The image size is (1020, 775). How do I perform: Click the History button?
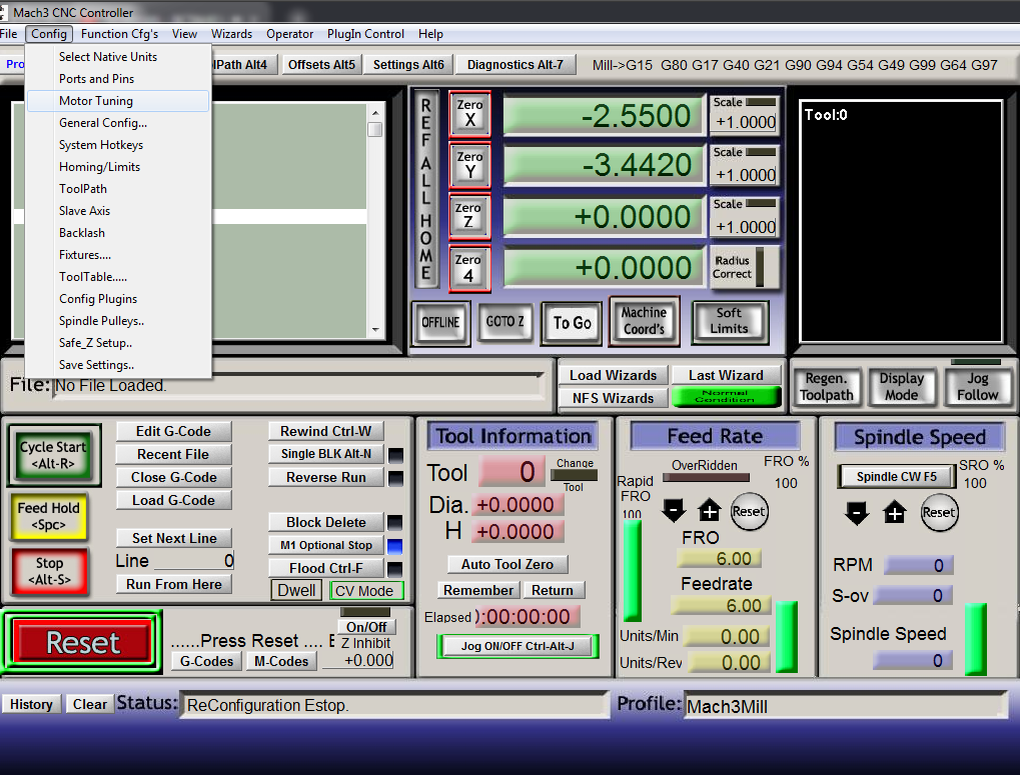point(31,704)
